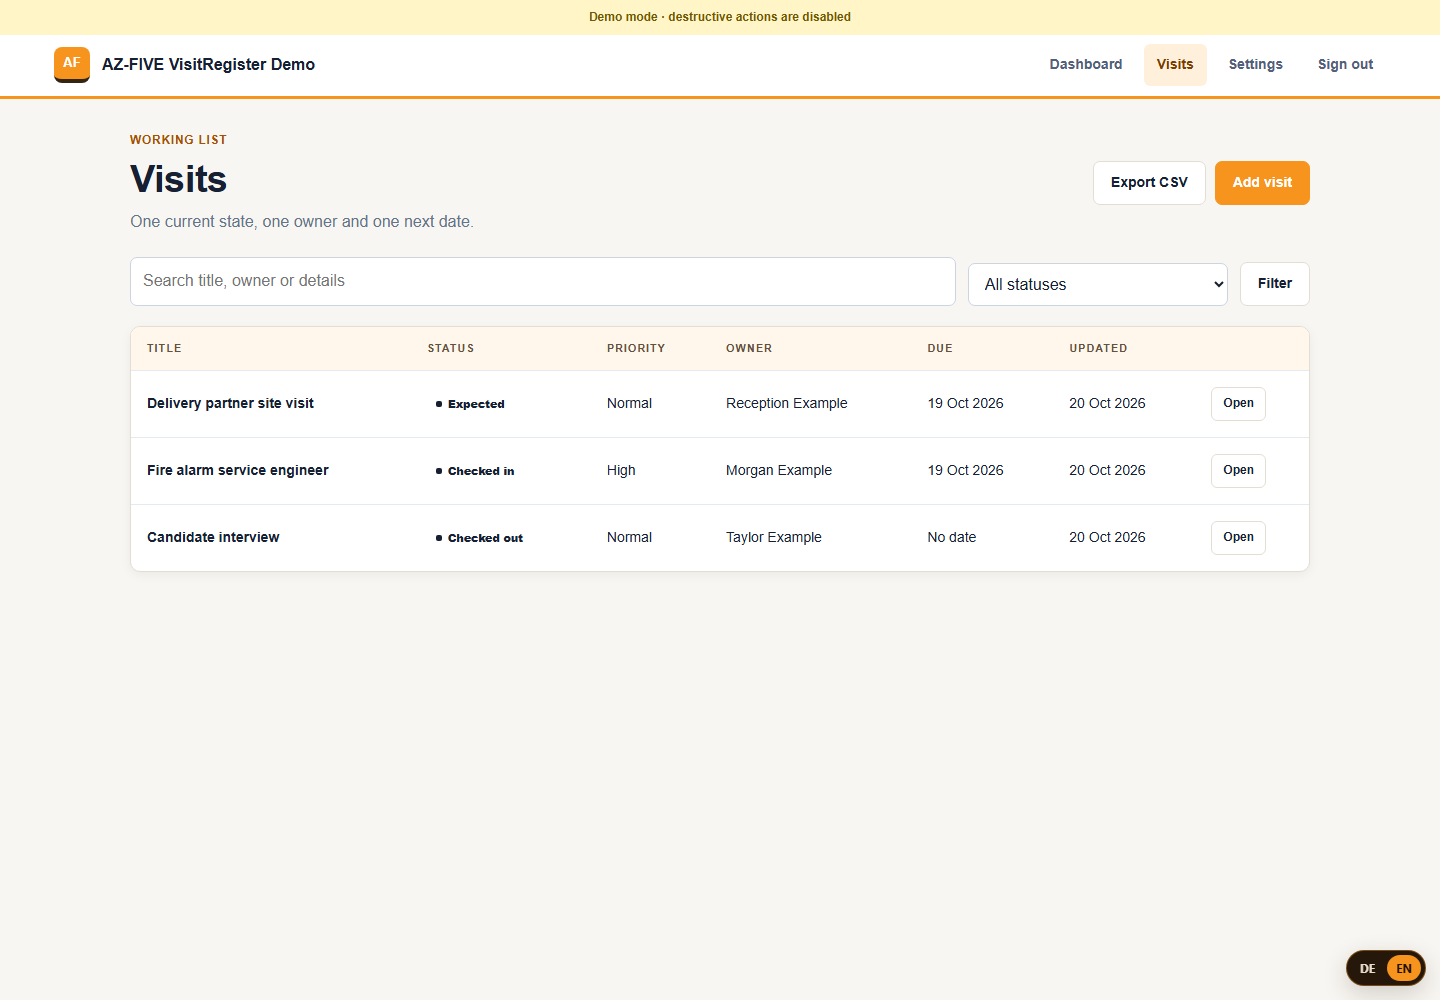The width and height of the screenshot is (1440, 1000).
Task: Focus the search title, owner or details field
Action: pyautogui.click(x=543, y=281)
